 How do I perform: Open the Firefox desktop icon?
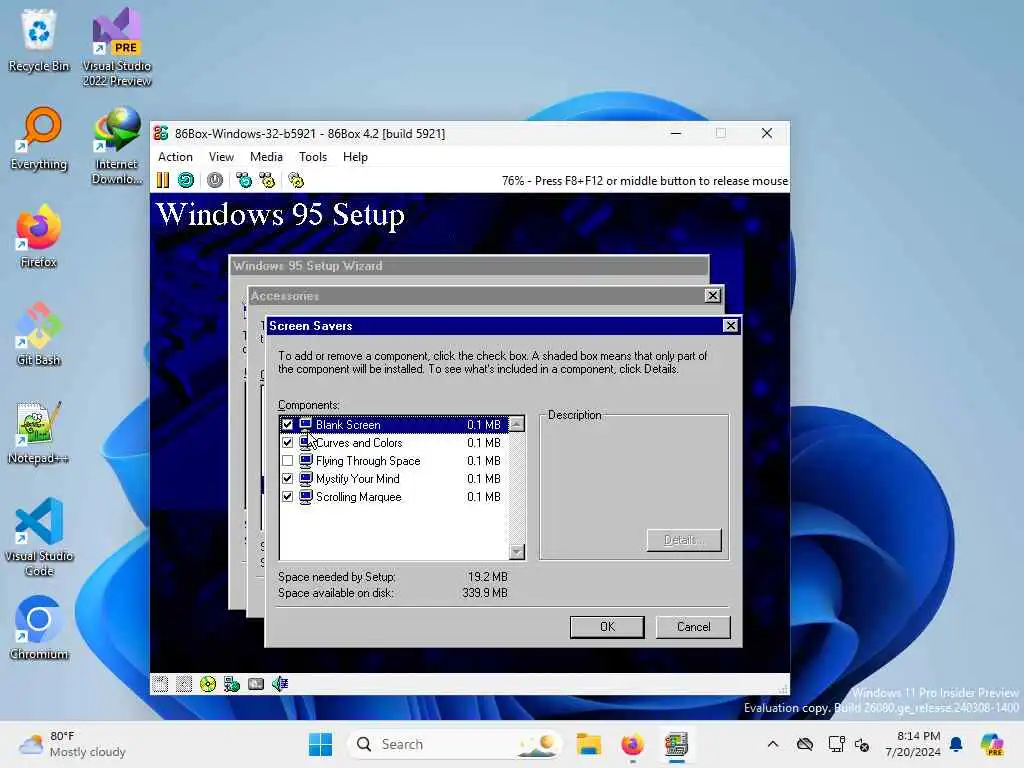(x=39, y=236)
